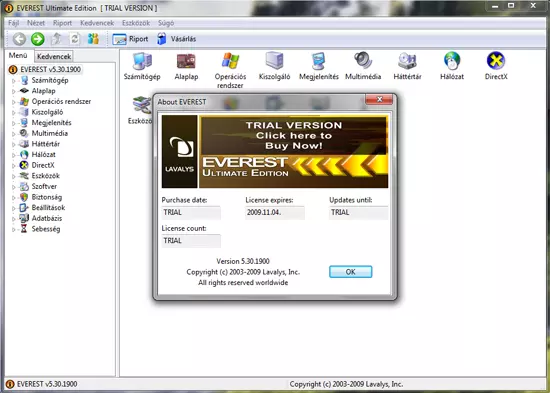This screenshot has width=550, height=393.
Task: Open the Alaplap motherboard icon in main panel
Action: (x=186, y=66)
